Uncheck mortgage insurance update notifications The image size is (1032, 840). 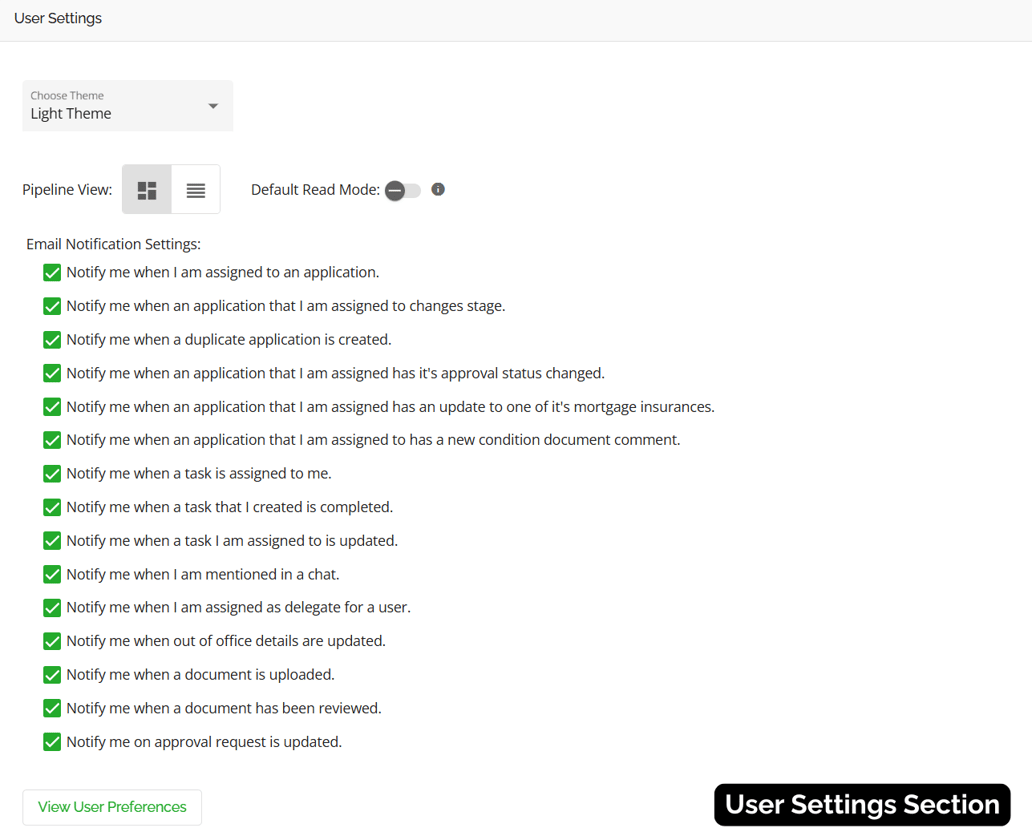click(x=51, y=406)
